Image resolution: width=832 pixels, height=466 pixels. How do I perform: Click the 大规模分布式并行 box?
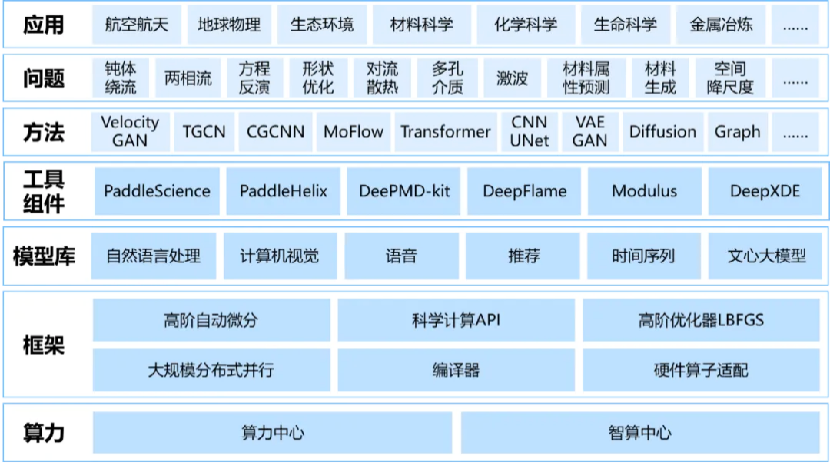click(211, 370)
